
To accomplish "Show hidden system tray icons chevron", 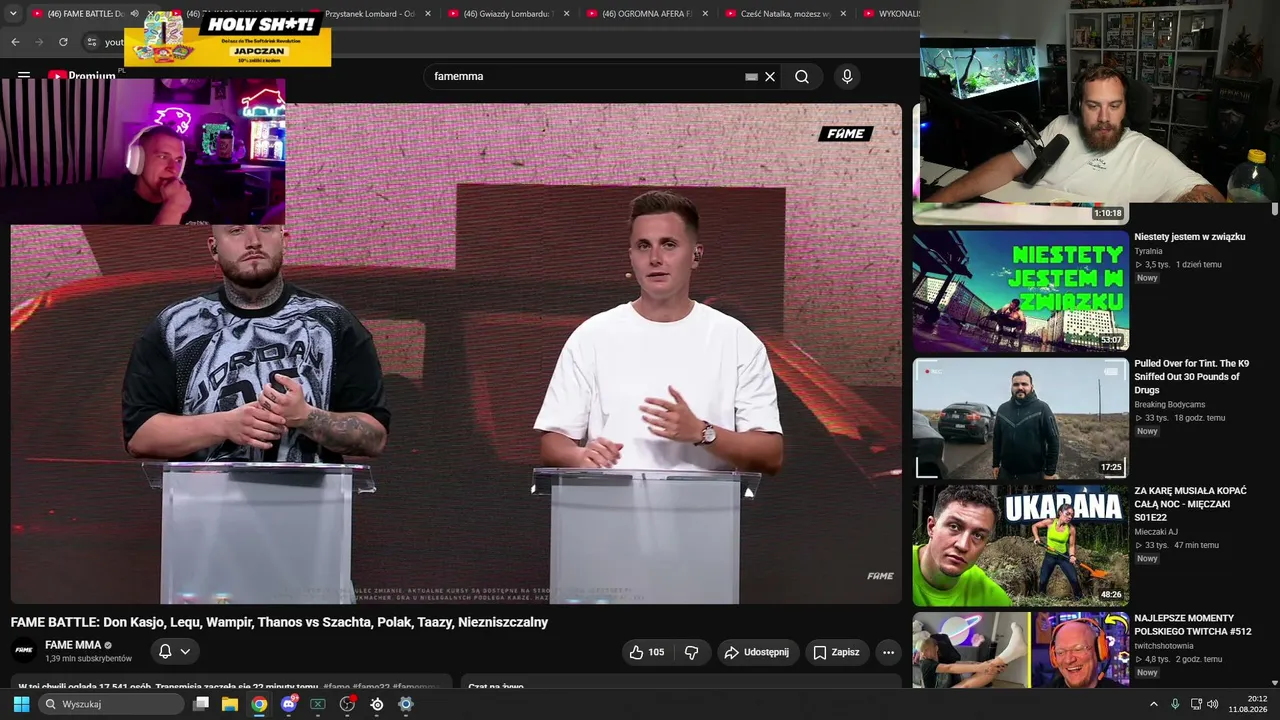I will [1154, 704].
